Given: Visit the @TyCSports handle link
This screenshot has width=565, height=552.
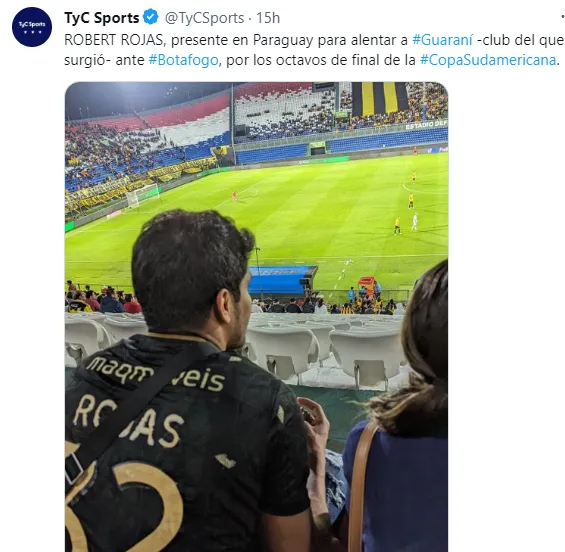Looking at the screenshot, I should pos(204,18).
